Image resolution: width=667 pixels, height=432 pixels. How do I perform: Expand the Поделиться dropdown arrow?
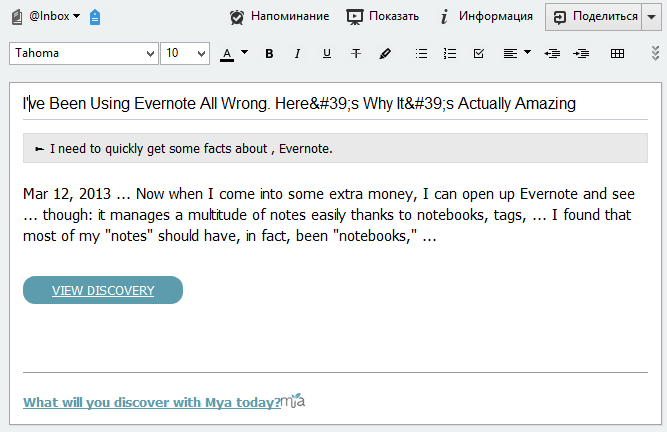pyautogui.click(x=651, y=17)
